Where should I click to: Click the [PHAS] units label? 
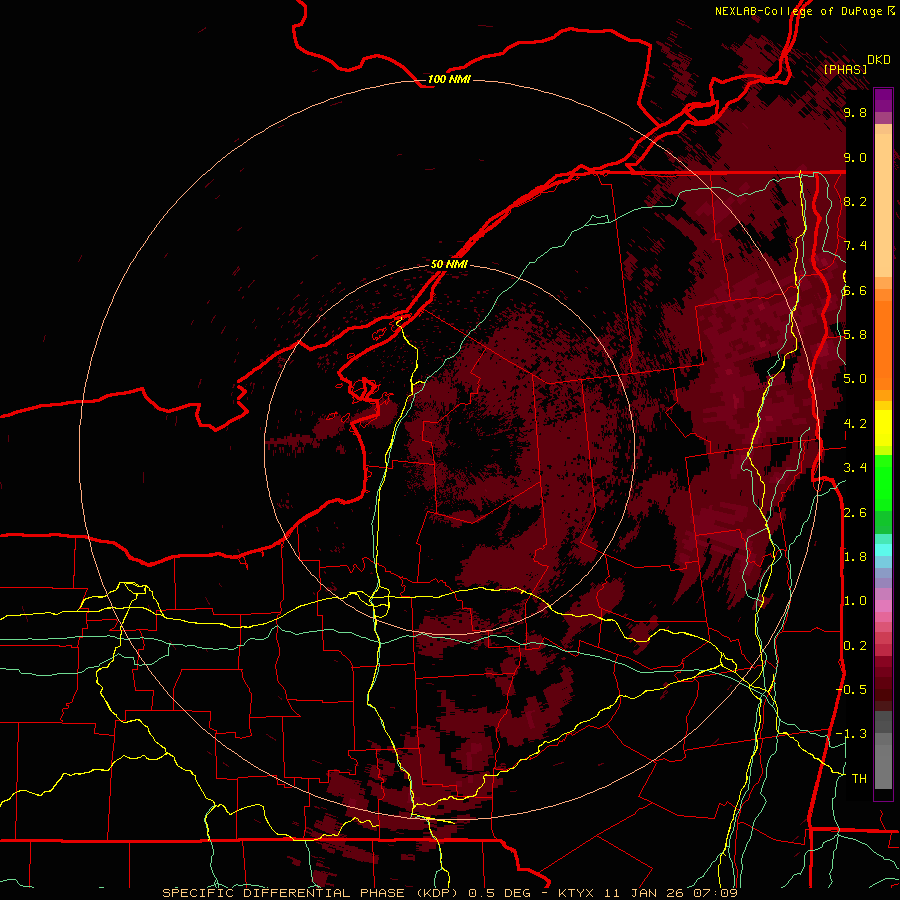click(x=845, y=69)
